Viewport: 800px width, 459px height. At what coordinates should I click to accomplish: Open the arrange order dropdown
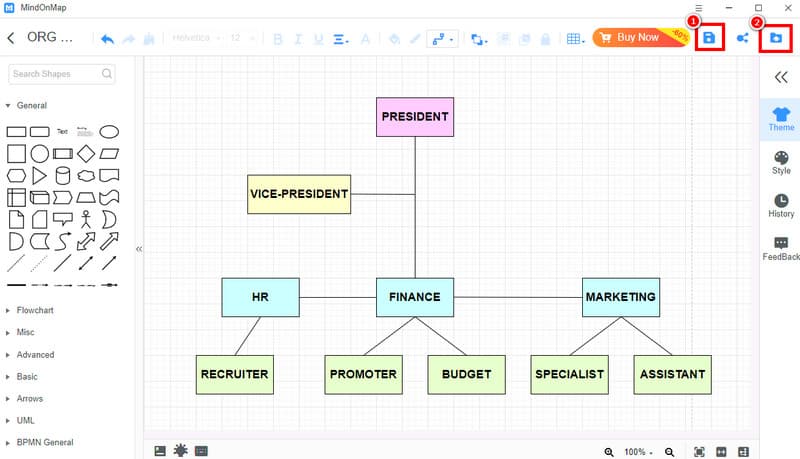479,39
